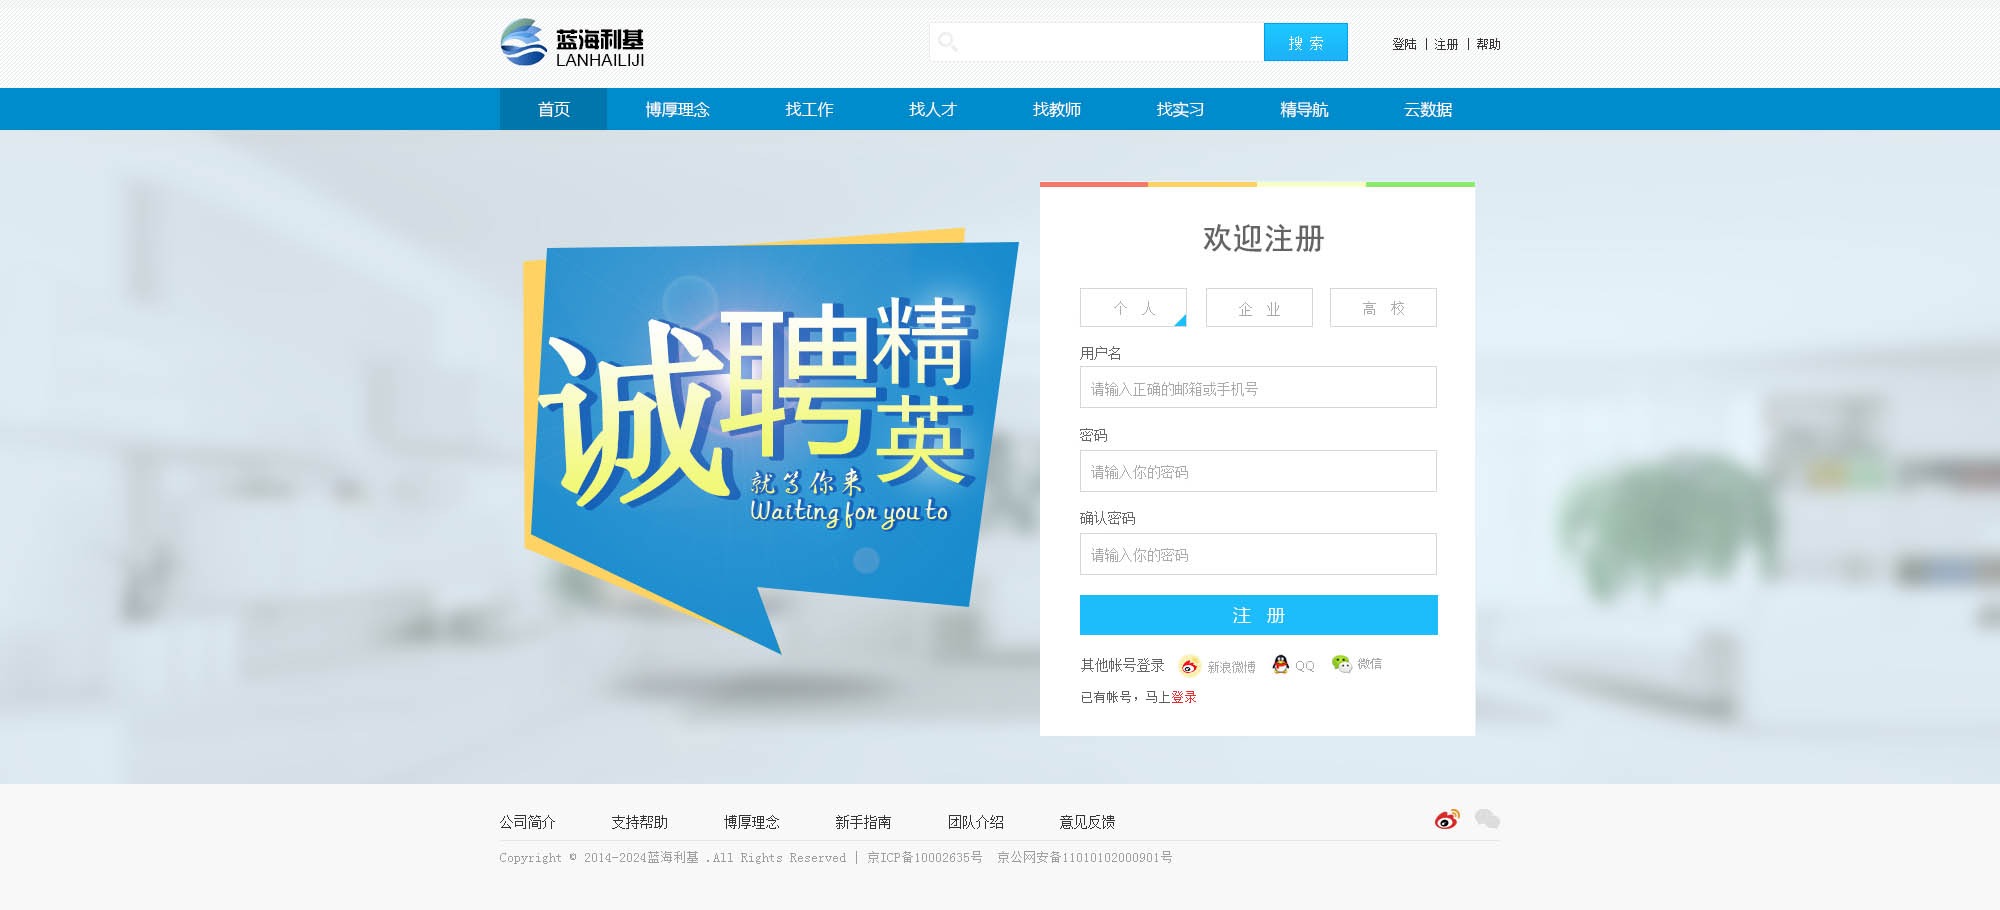
Task: Go to 找人才 in navigation
Action: coord(933,109)
